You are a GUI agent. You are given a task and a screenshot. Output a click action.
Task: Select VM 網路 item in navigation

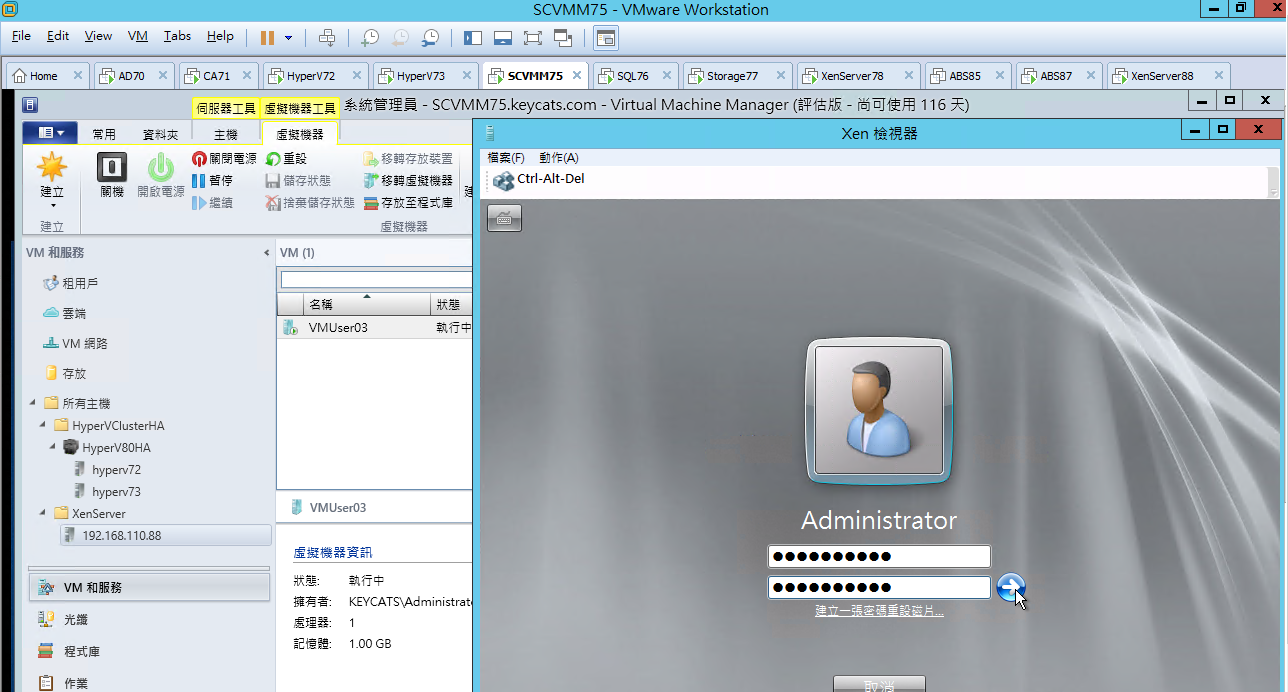tap(75, 343)
